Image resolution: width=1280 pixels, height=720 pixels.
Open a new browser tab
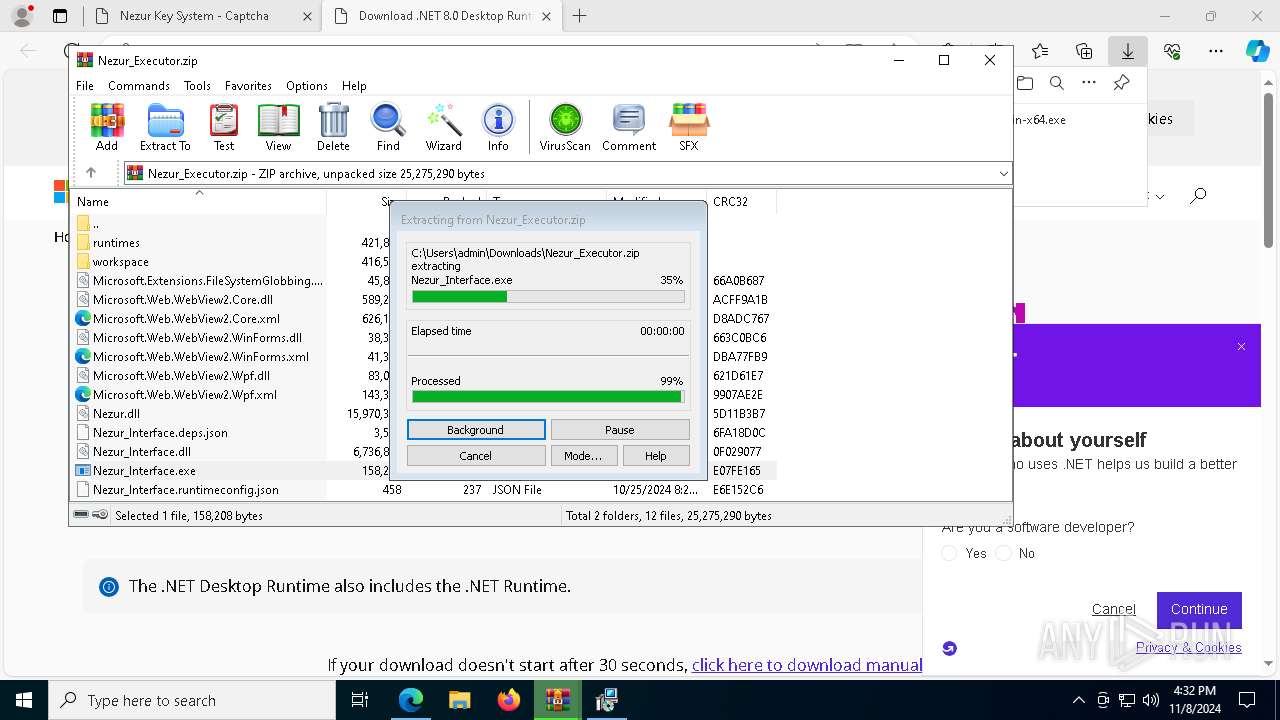point(580,16)
